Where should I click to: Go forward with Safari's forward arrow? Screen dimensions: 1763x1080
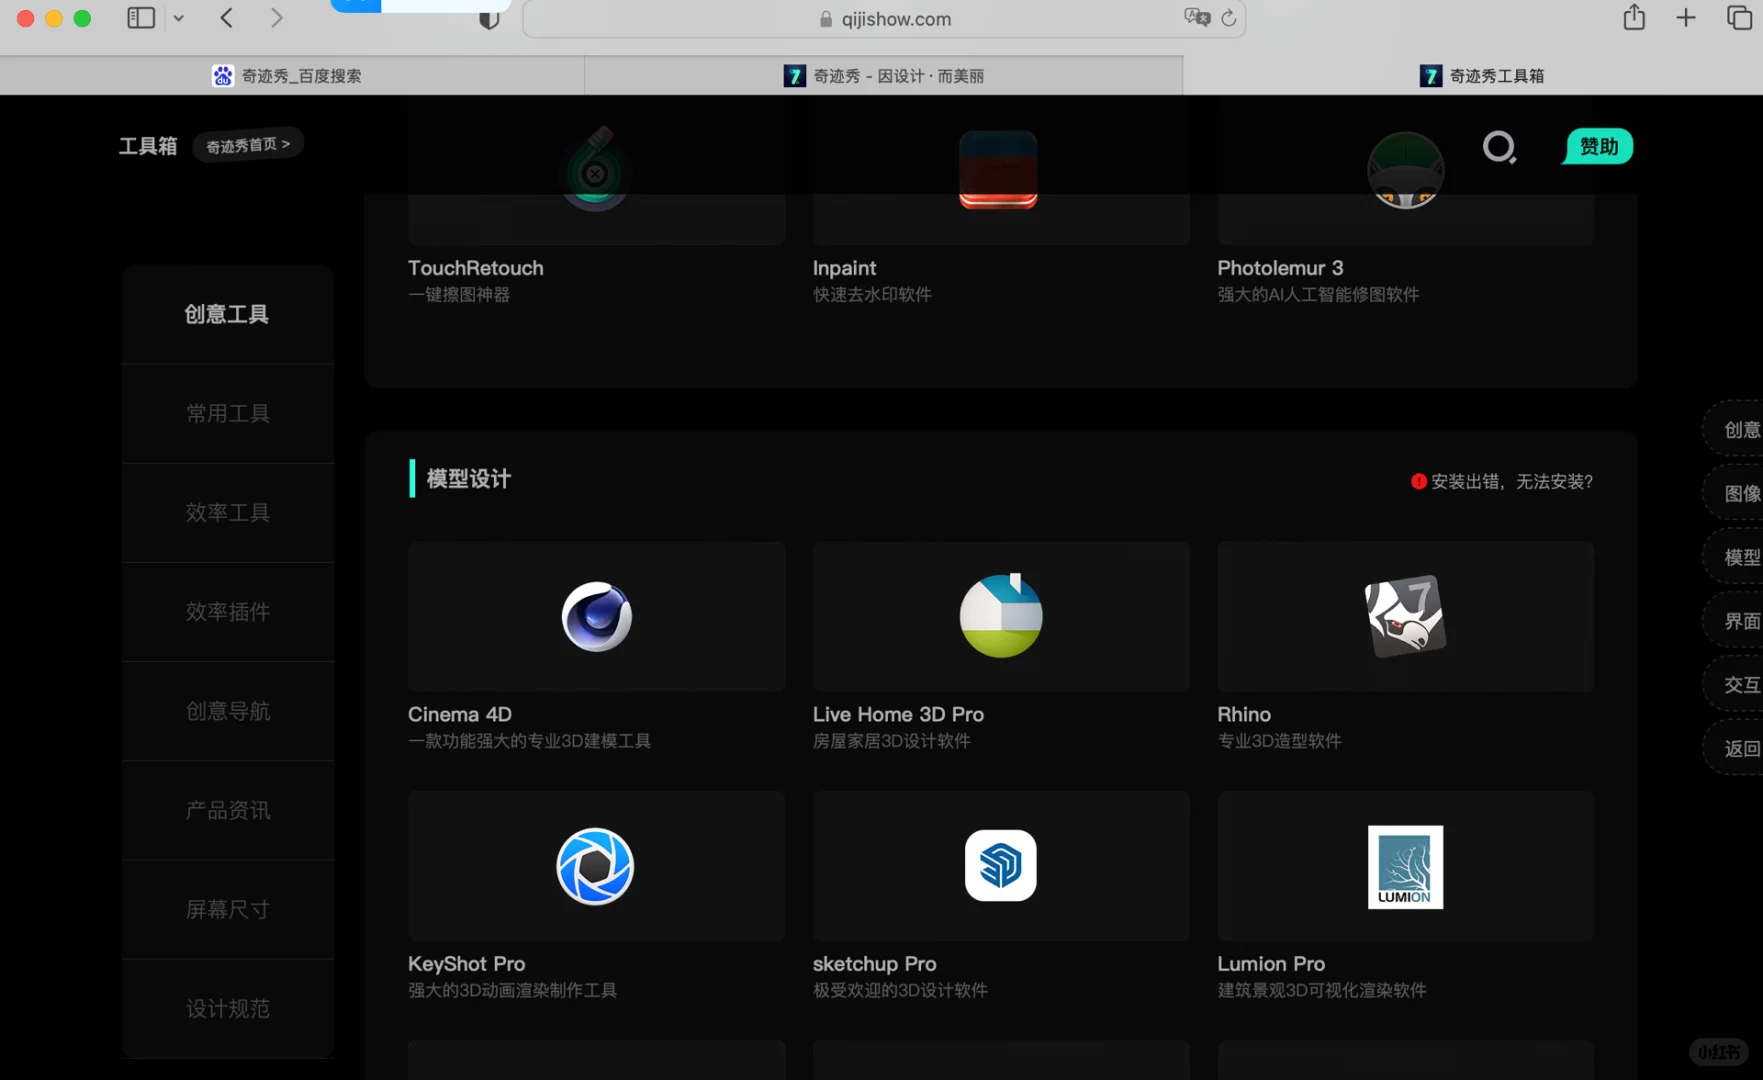(277, 18)
